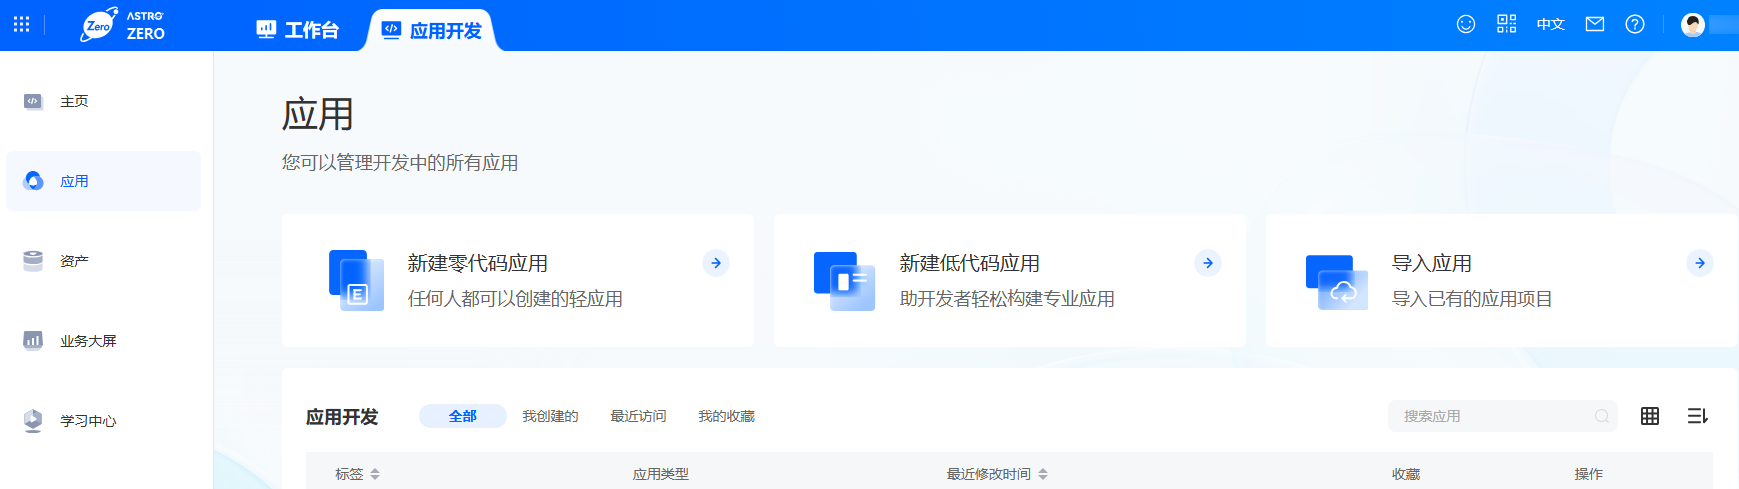Click the 主页 sidebar icon

[x=33, y=101]
